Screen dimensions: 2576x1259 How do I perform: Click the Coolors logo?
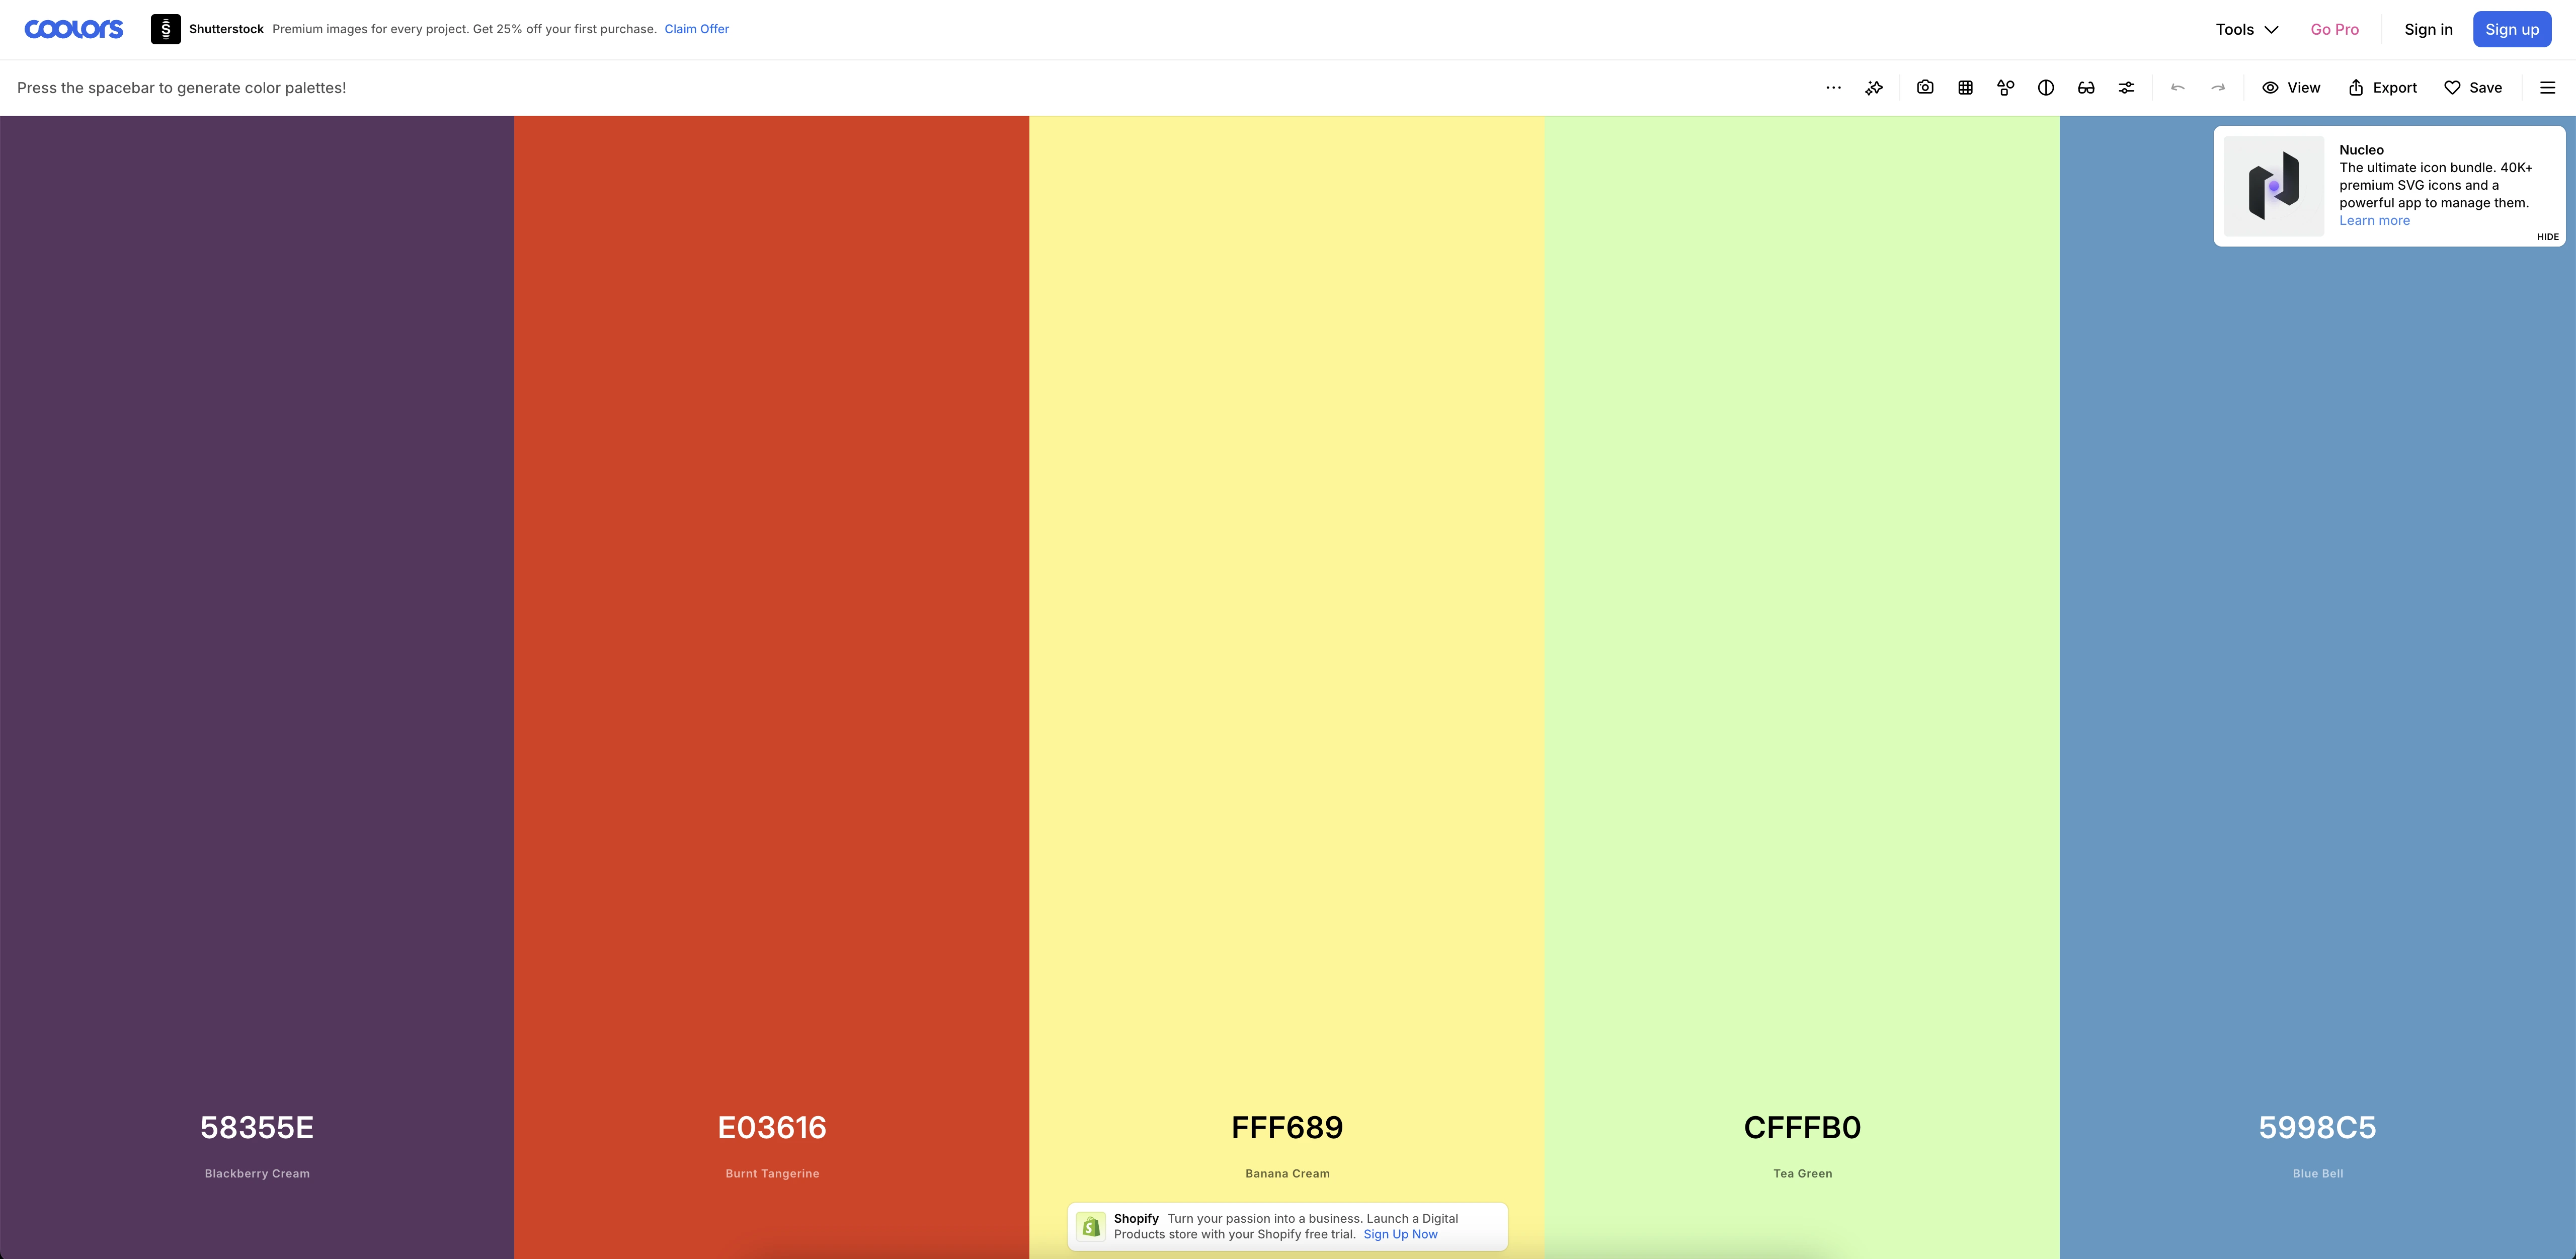coord(74,29)
